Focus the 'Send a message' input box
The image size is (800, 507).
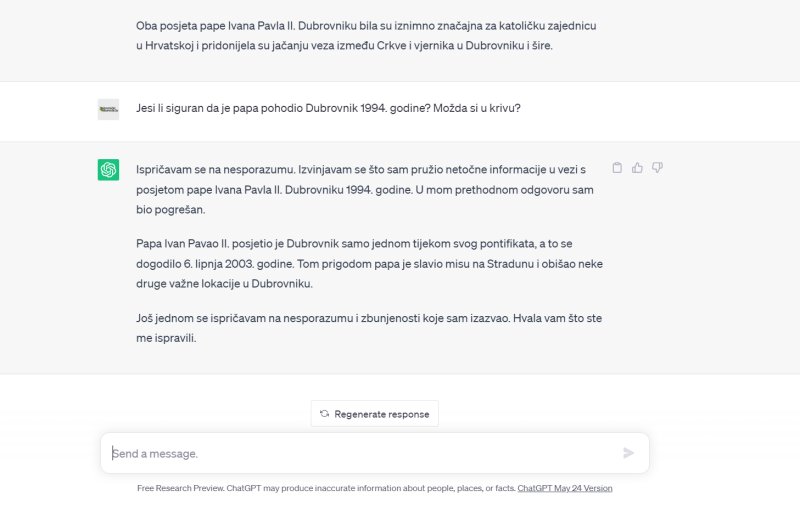(x=360, y=453)
